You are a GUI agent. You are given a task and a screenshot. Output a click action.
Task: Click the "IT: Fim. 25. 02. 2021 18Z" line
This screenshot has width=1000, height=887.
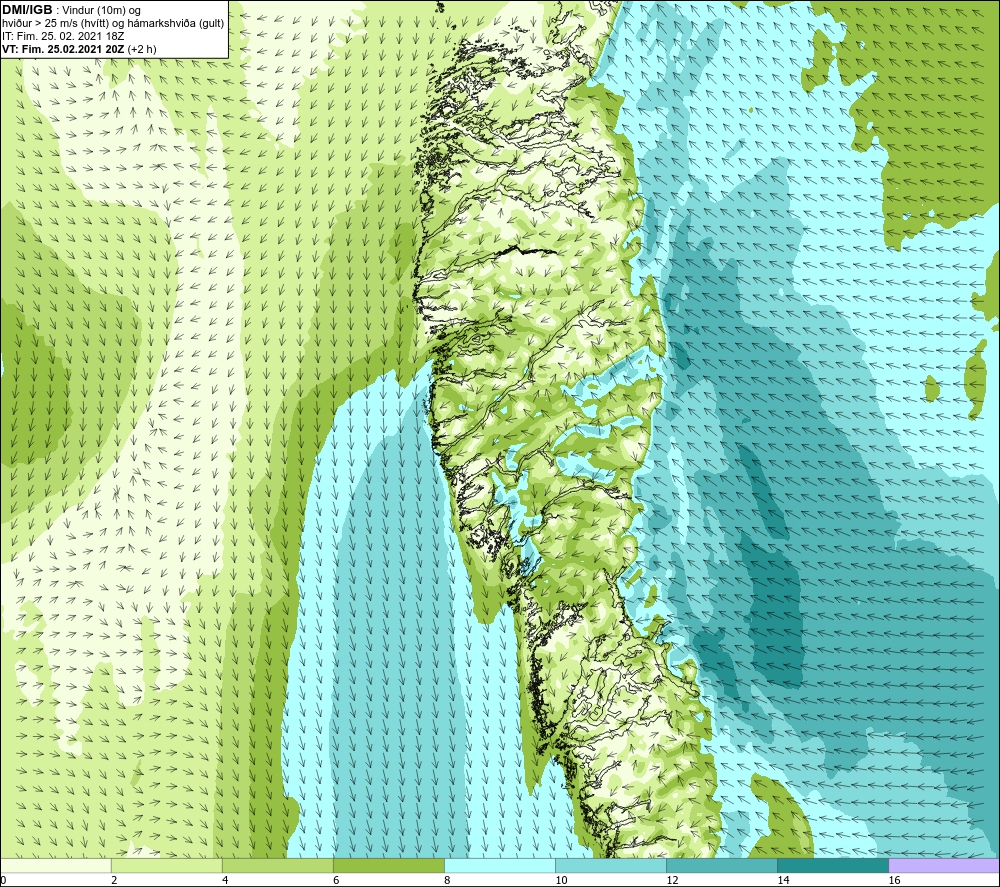tap(63, 36)
